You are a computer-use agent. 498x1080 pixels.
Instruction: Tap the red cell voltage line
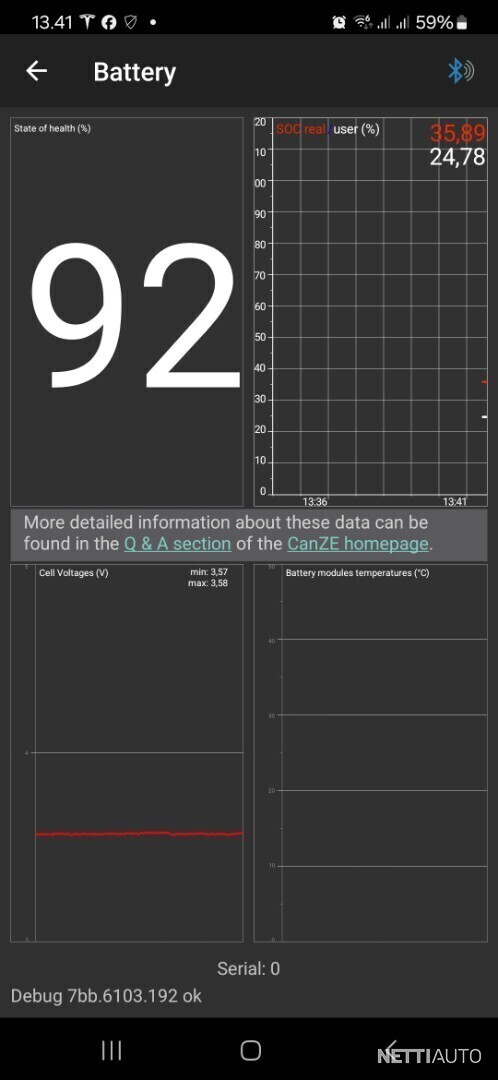tap(139, 833)
